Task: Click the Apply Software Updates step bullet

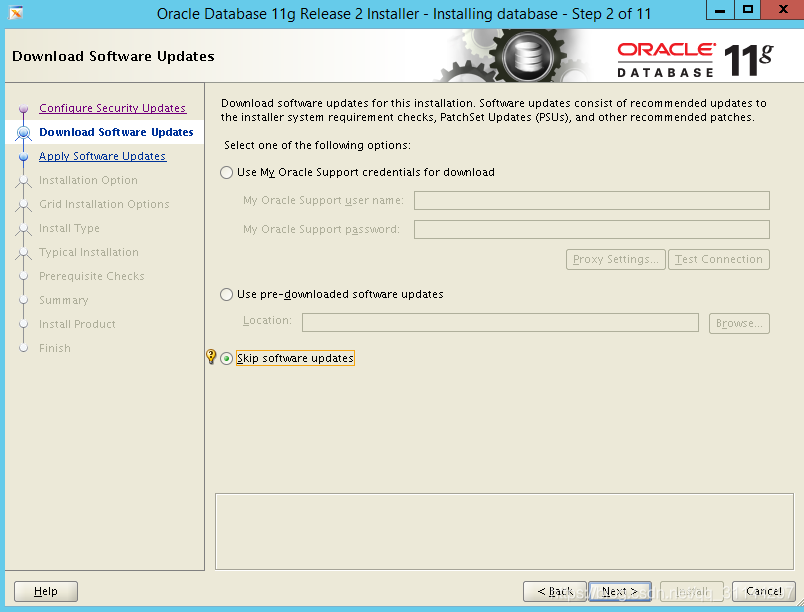Action: point(23,157)
